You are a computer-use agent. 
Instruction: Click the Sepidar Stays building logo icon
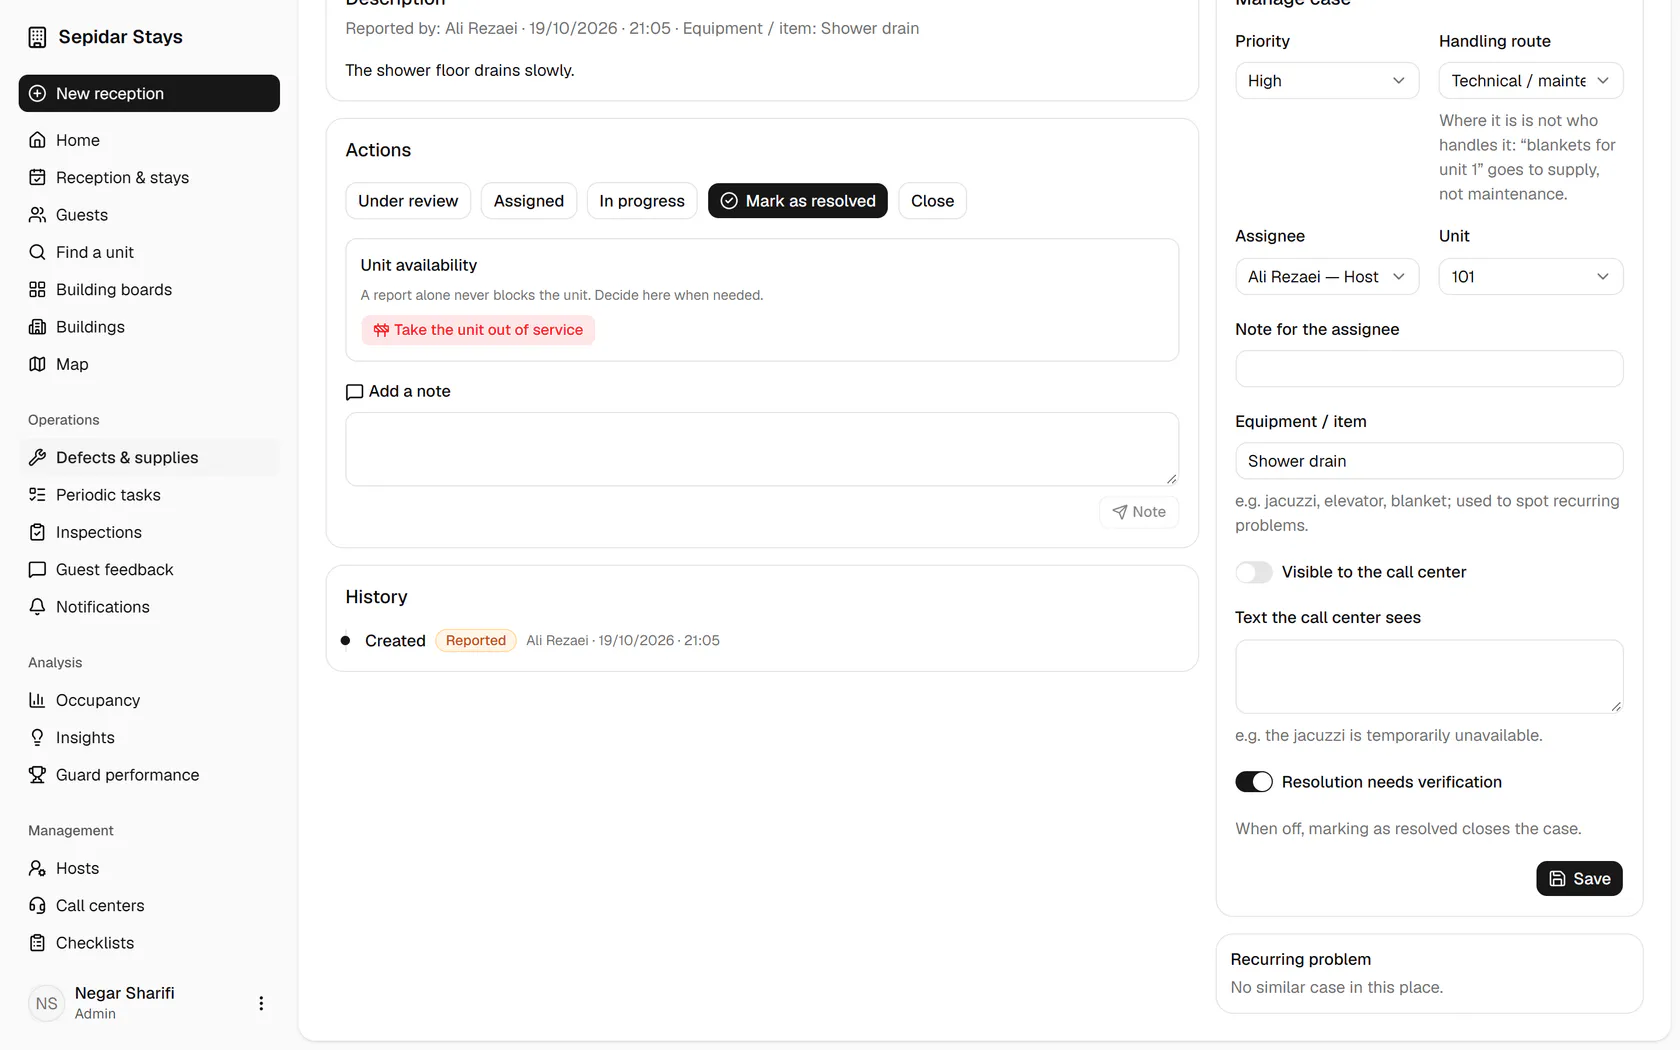tap(37, 37)
